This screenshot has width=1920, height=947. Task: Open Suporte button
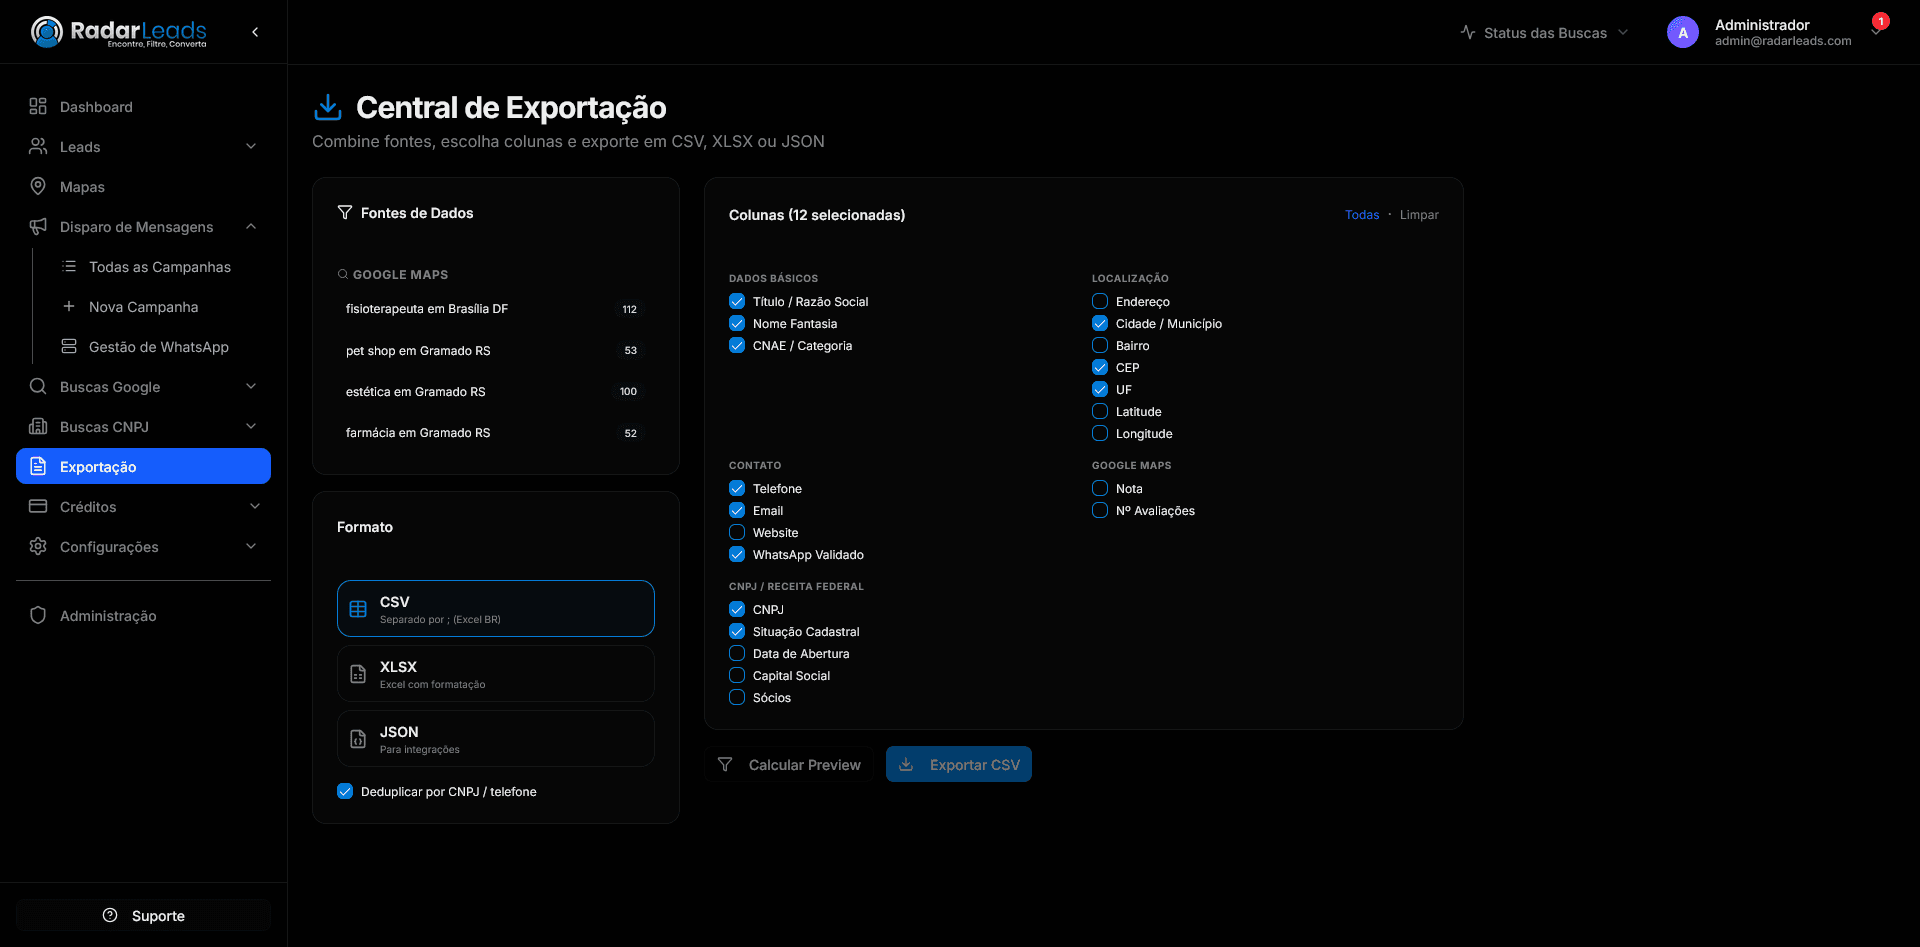pos(143,915)
